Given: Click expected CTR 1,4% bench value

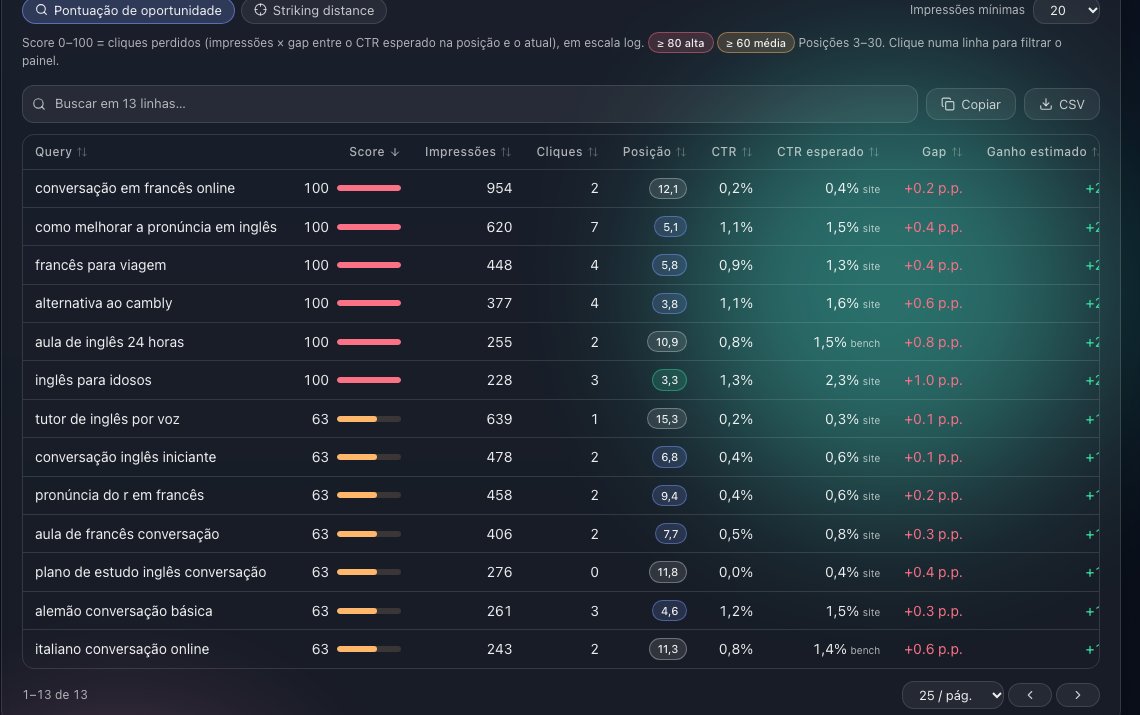Looking at the screenshot, I should pyautogui.click(x=846, y=649).
